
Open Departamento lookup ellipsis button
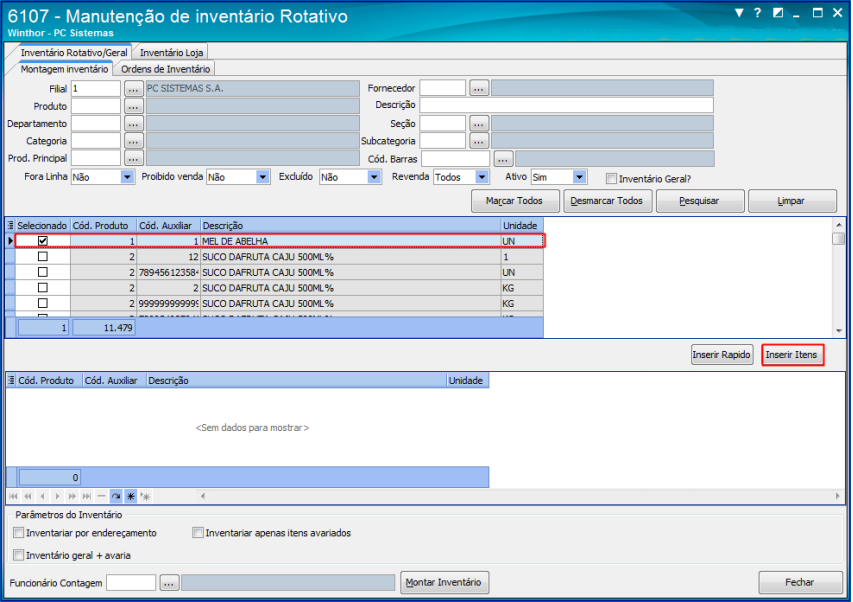[133, 123]
